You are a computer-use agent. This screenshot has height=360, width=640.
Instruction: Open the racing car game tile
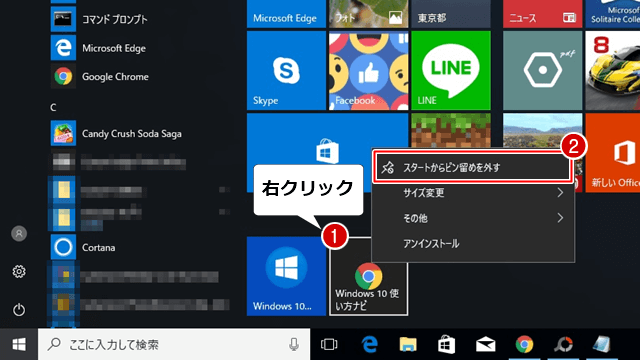[613, 71]
